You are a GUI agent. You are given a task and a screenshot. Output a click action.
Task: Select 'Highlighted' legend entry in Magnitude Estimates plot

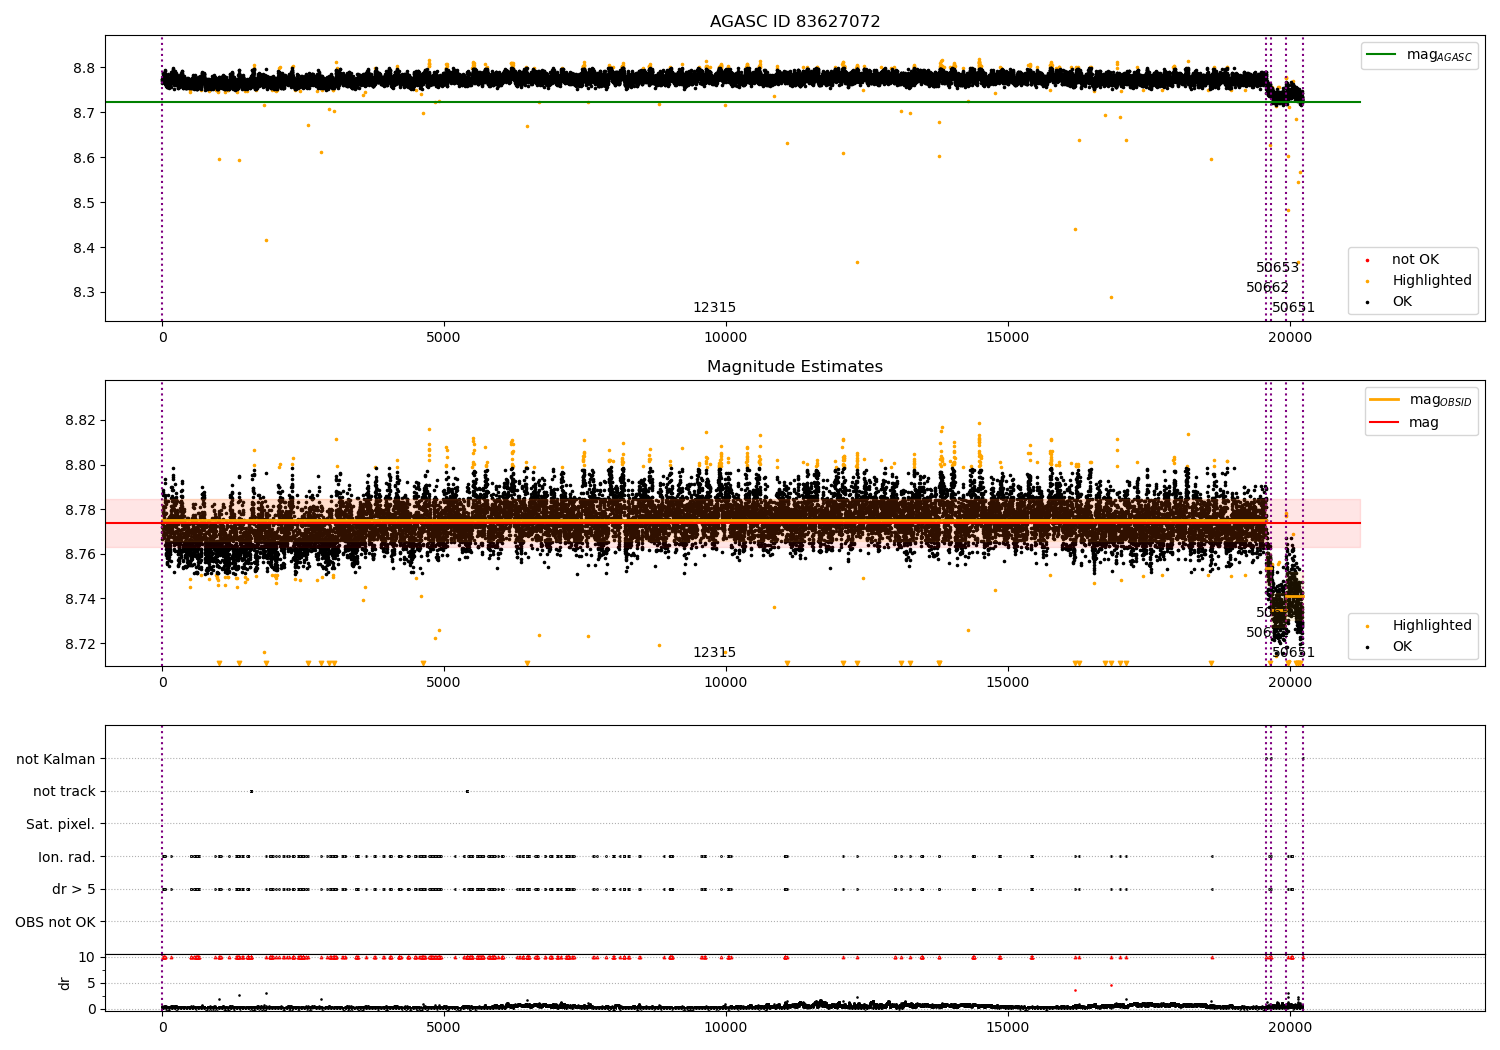click(x=1432, y=626)
